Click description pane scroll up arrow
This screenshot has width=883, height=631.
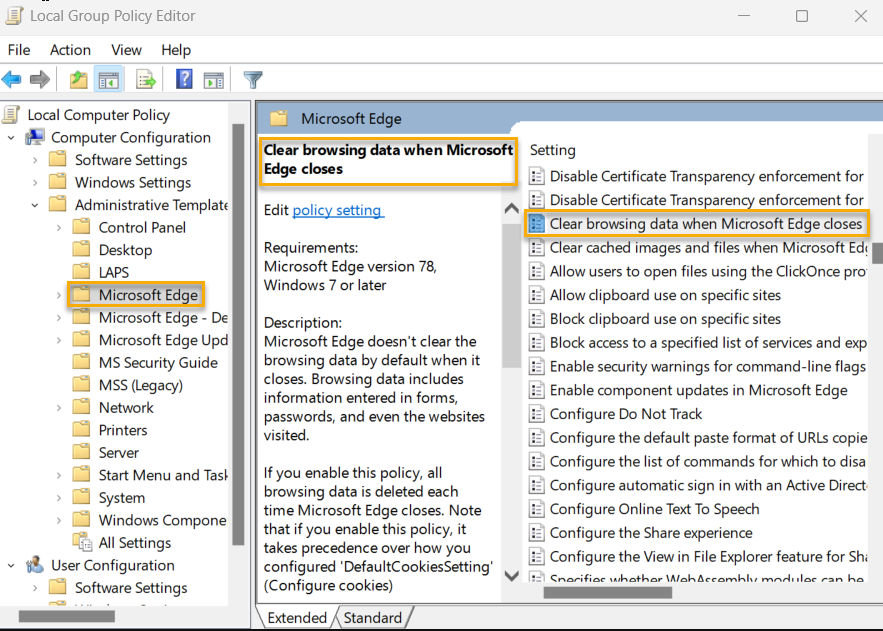coord(511,209)
